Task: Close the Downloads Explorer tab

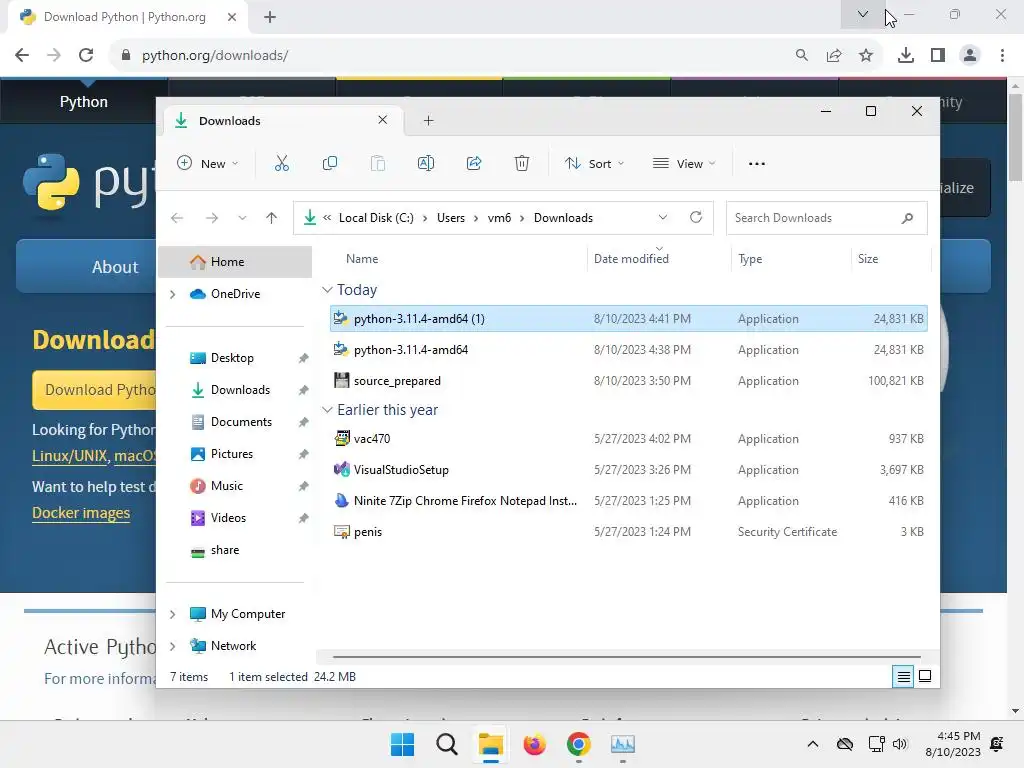Action: pos(383,120)
